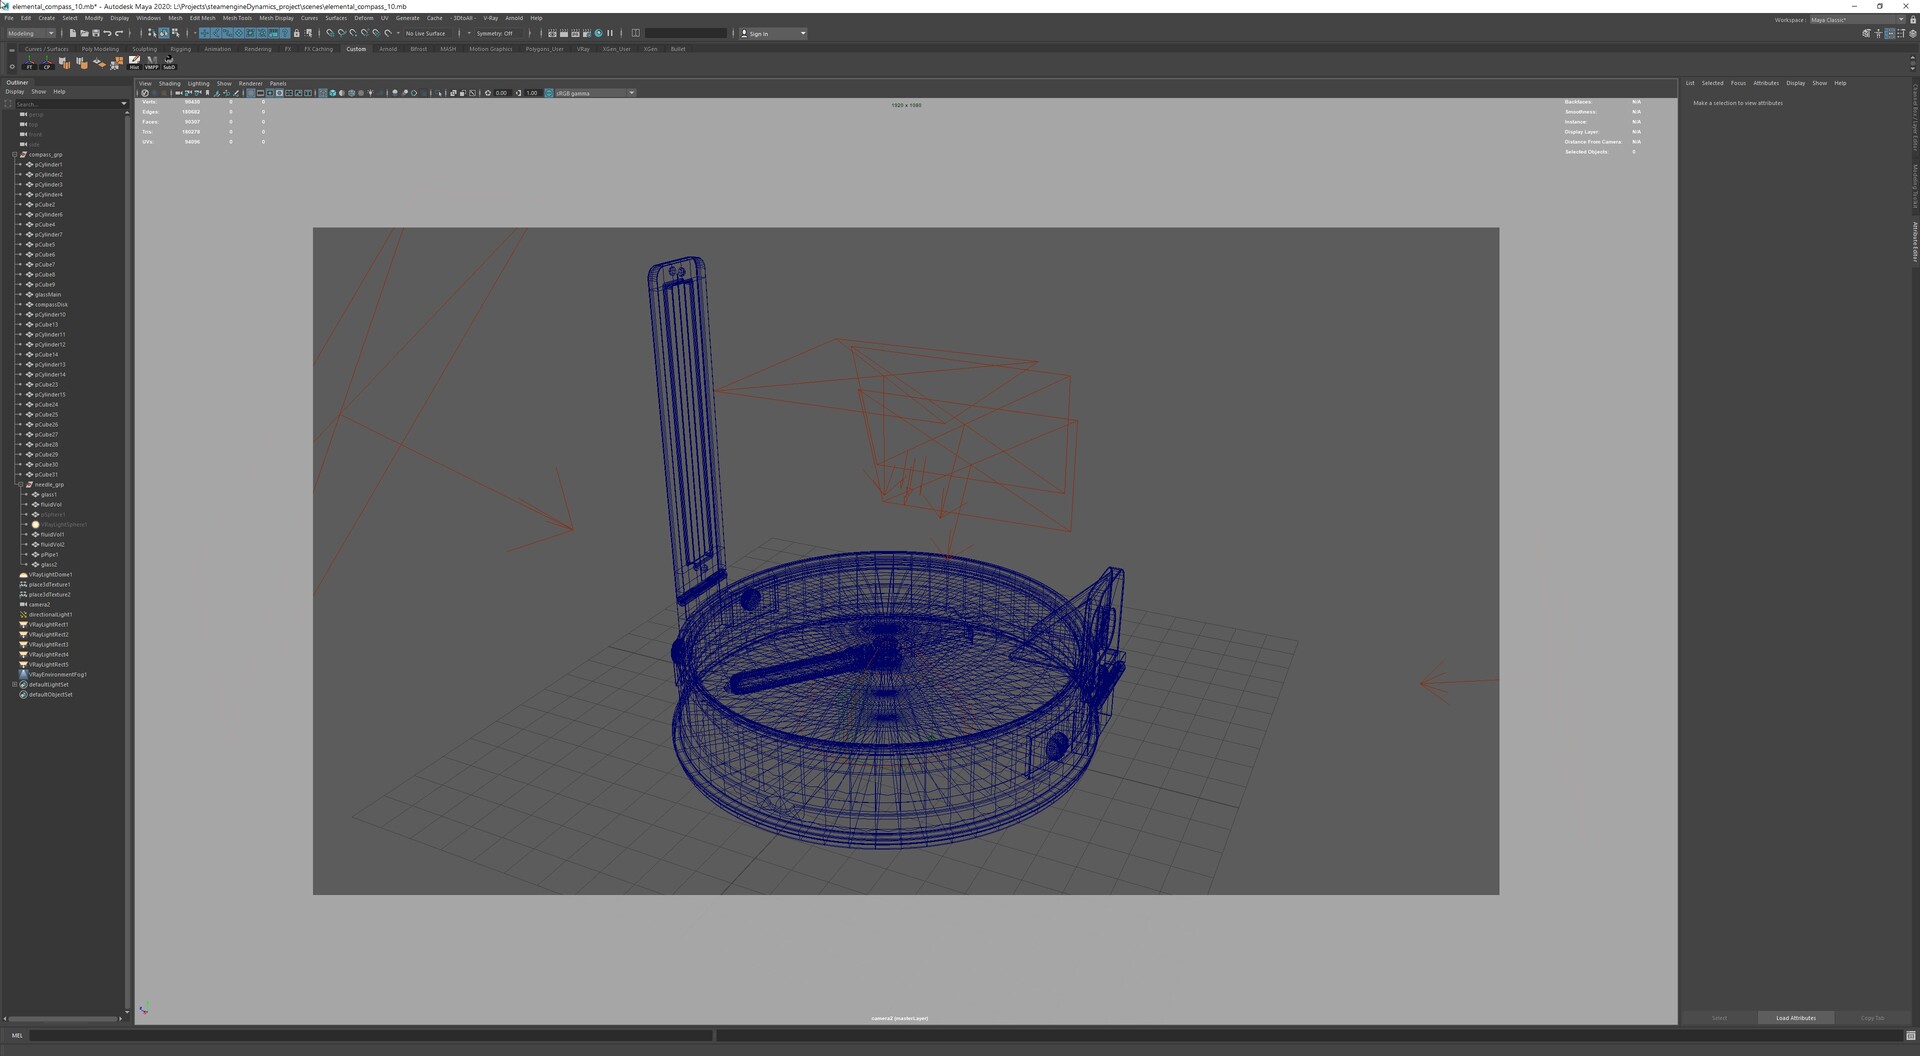1920x1056 pixels.
Task: Open the Attribute Editor Selected menu
Action: point(1712,83)
